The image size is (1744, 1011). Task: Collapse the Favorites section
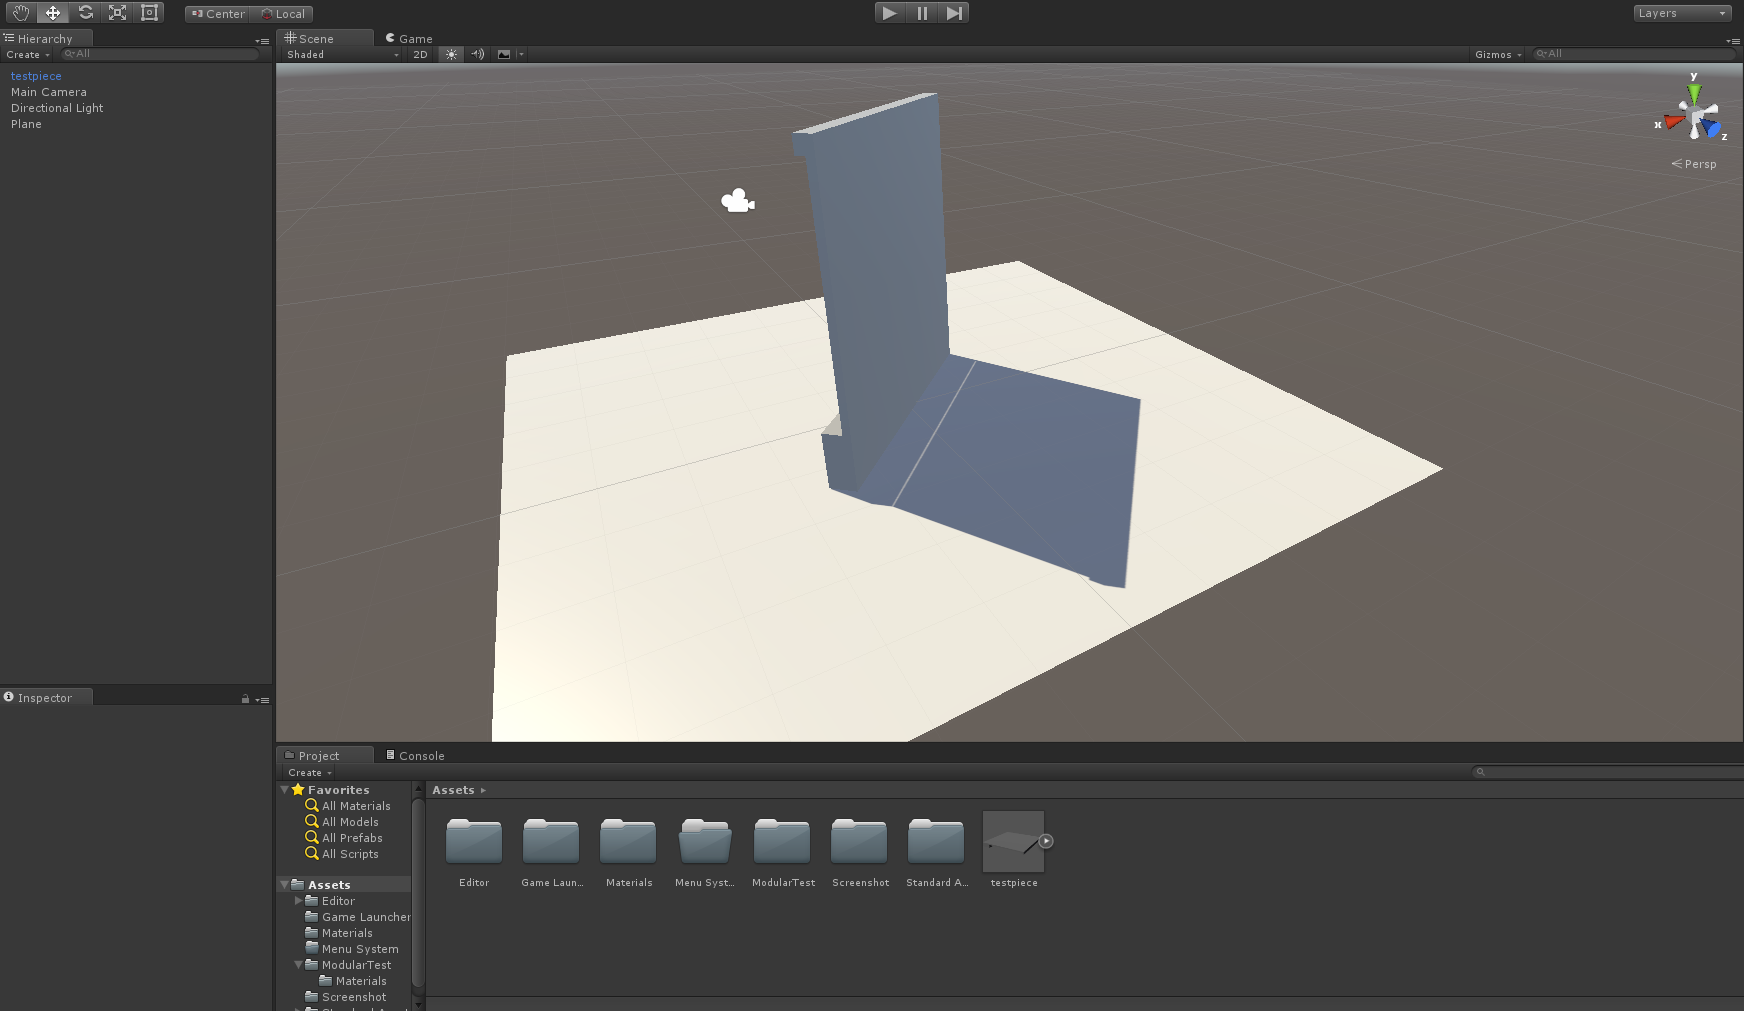(x=285, y=790)
